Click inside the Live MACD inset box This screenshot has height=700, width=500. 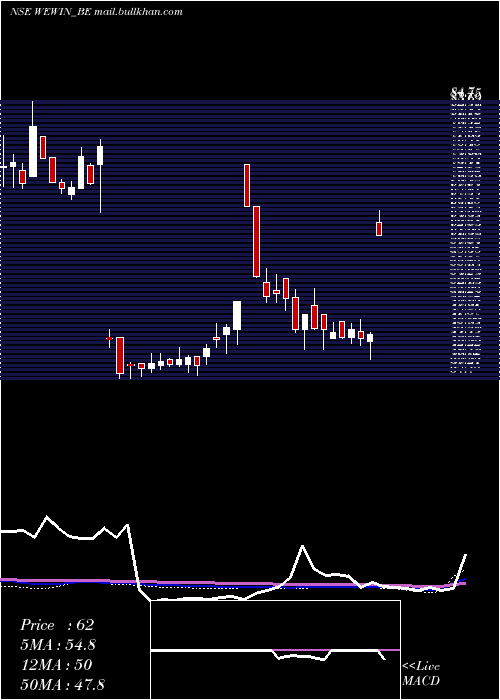(x=275, y=650)
